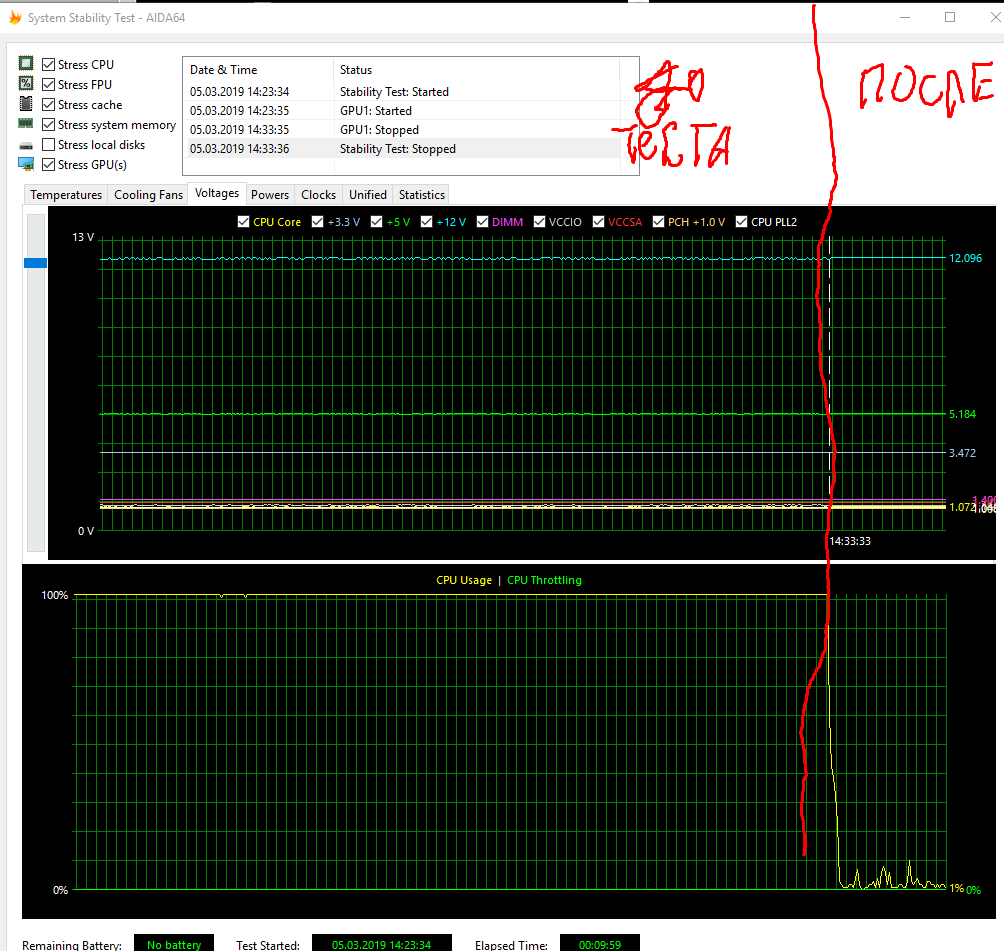
Task: Click the No battery status field
Action: coord(174,943)
